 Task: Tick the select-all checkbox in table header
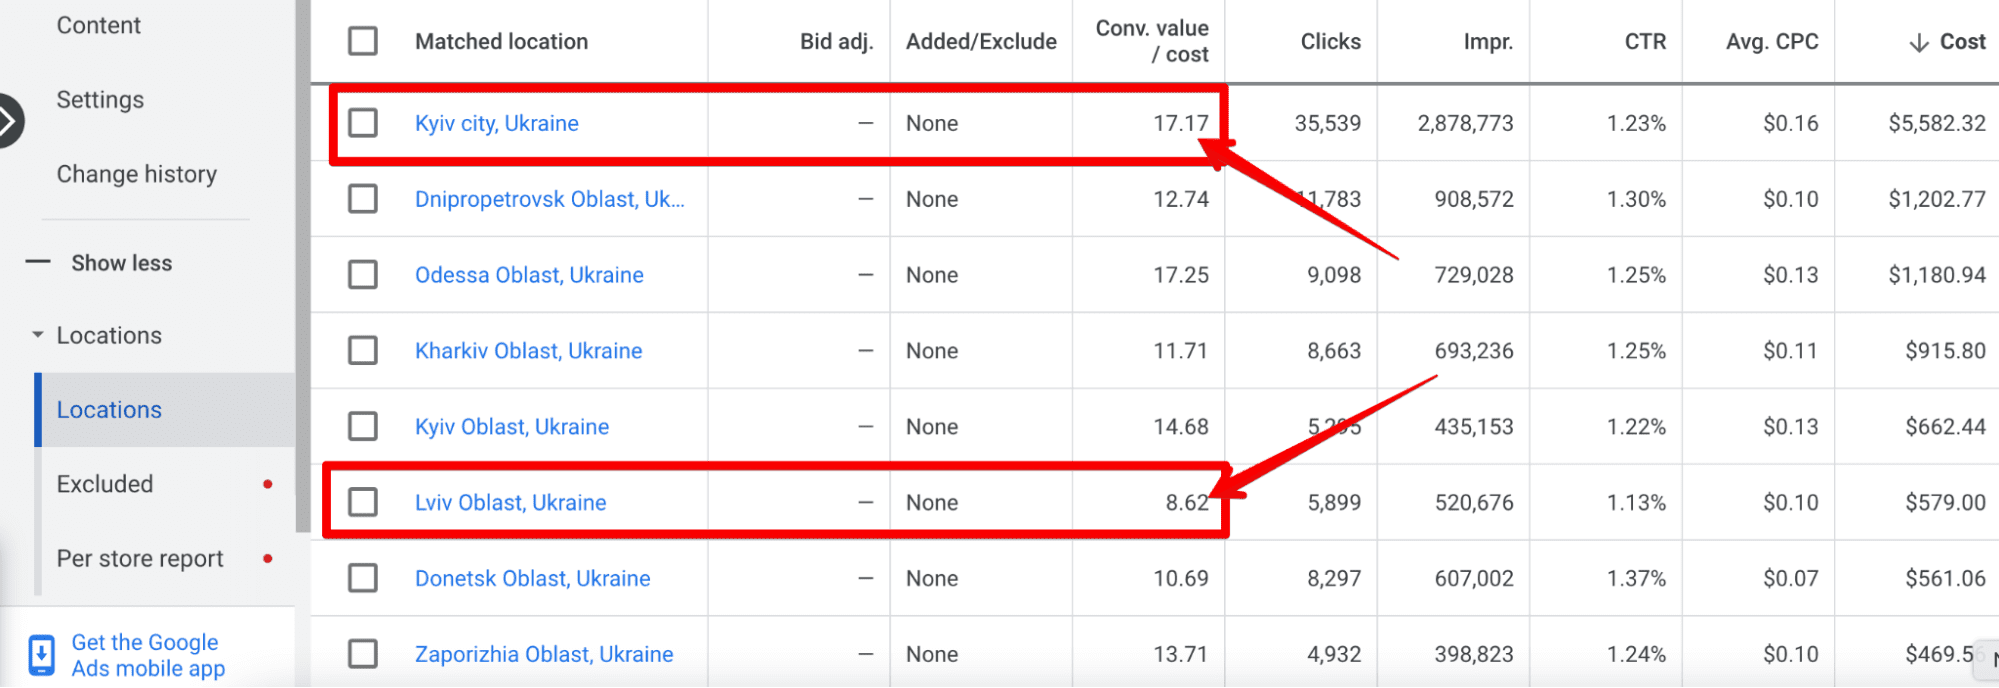[363, 42]
